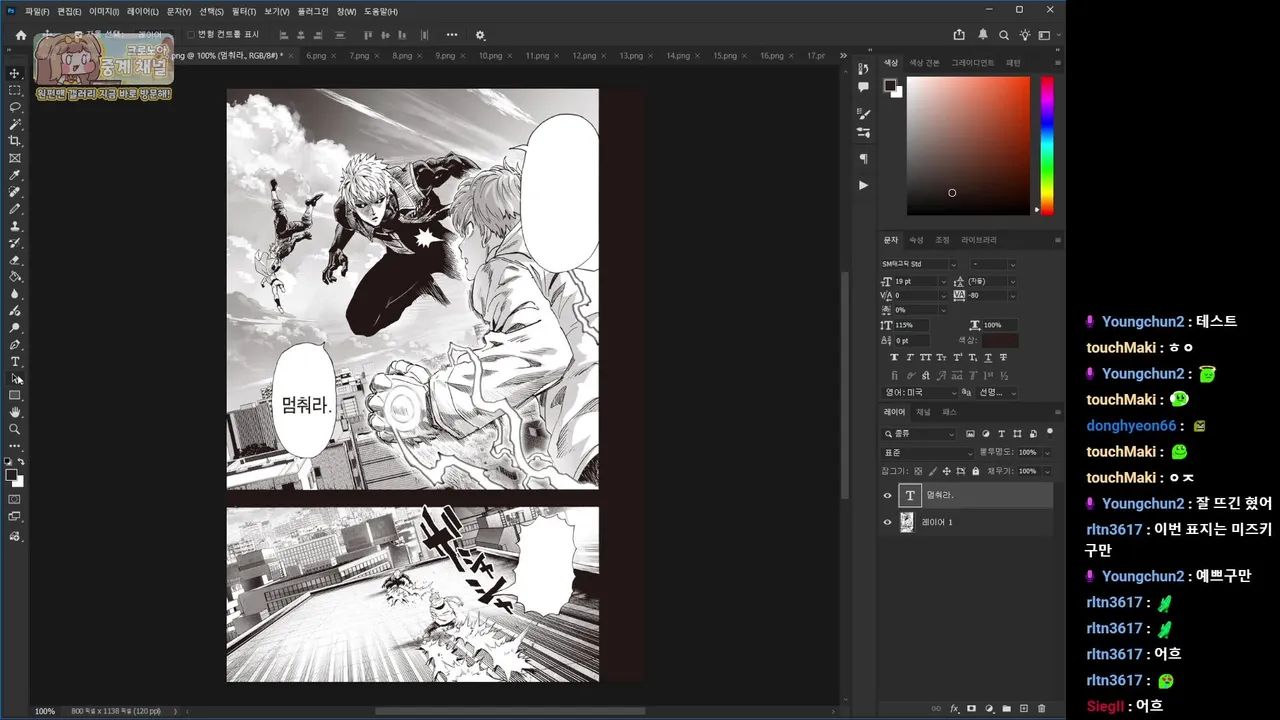This screenshot has height=720, width=1280.
Task: Open the 이미지(I) menu
Action: coord(103,11)
